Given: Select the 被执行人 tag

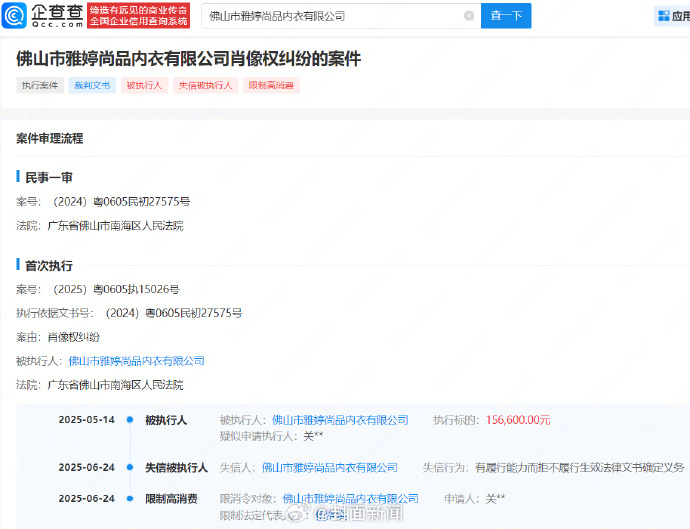Looking at the screenshot, I should point(144,85).
